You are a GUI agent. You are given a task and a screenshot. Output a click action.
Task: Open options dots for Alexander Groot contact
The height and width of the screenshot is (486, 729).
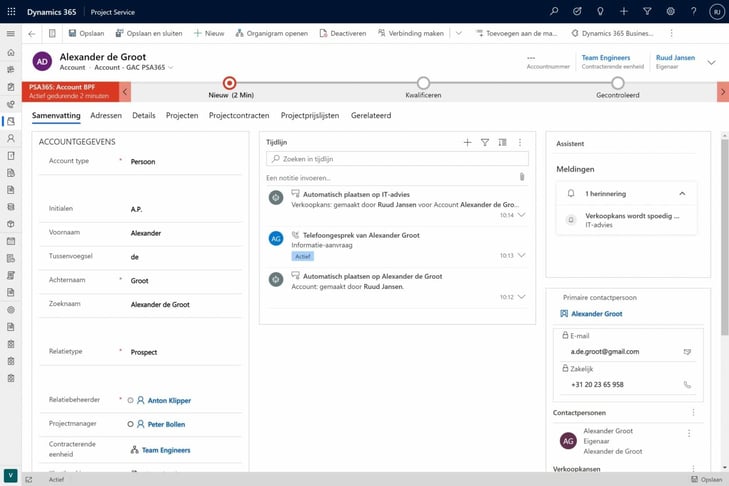[689, 433]
